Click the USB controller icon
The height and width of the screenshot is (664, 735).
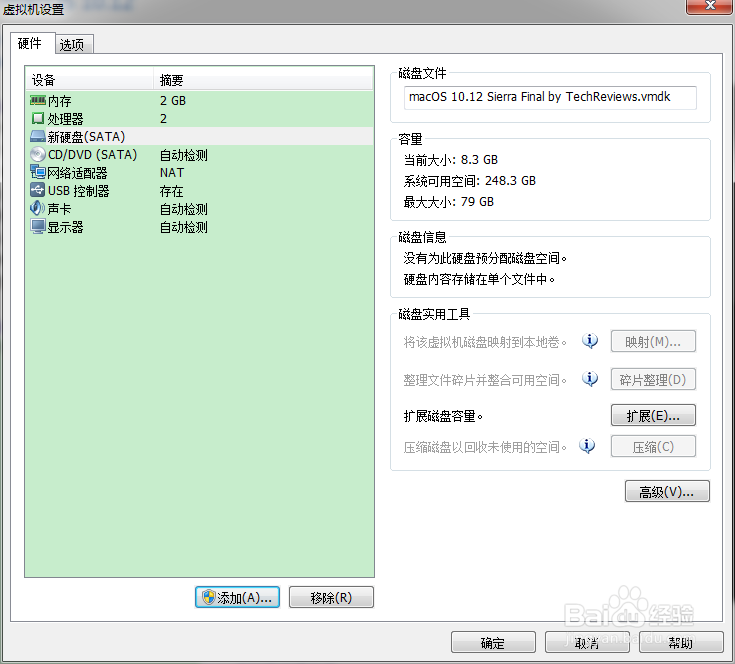(x=38, y=190)
